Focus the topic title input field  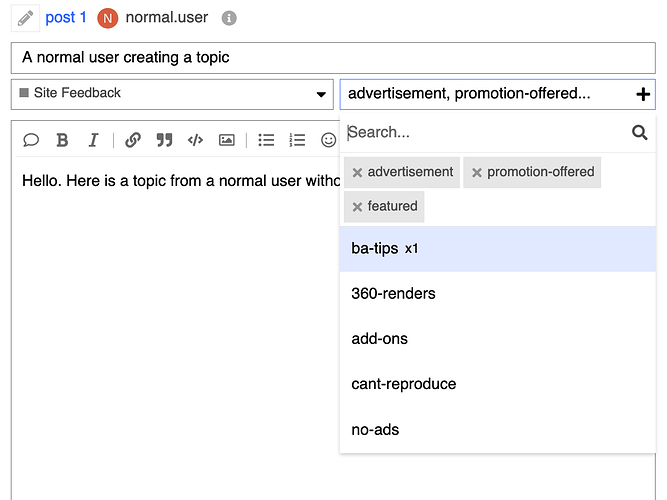(333, 57)
